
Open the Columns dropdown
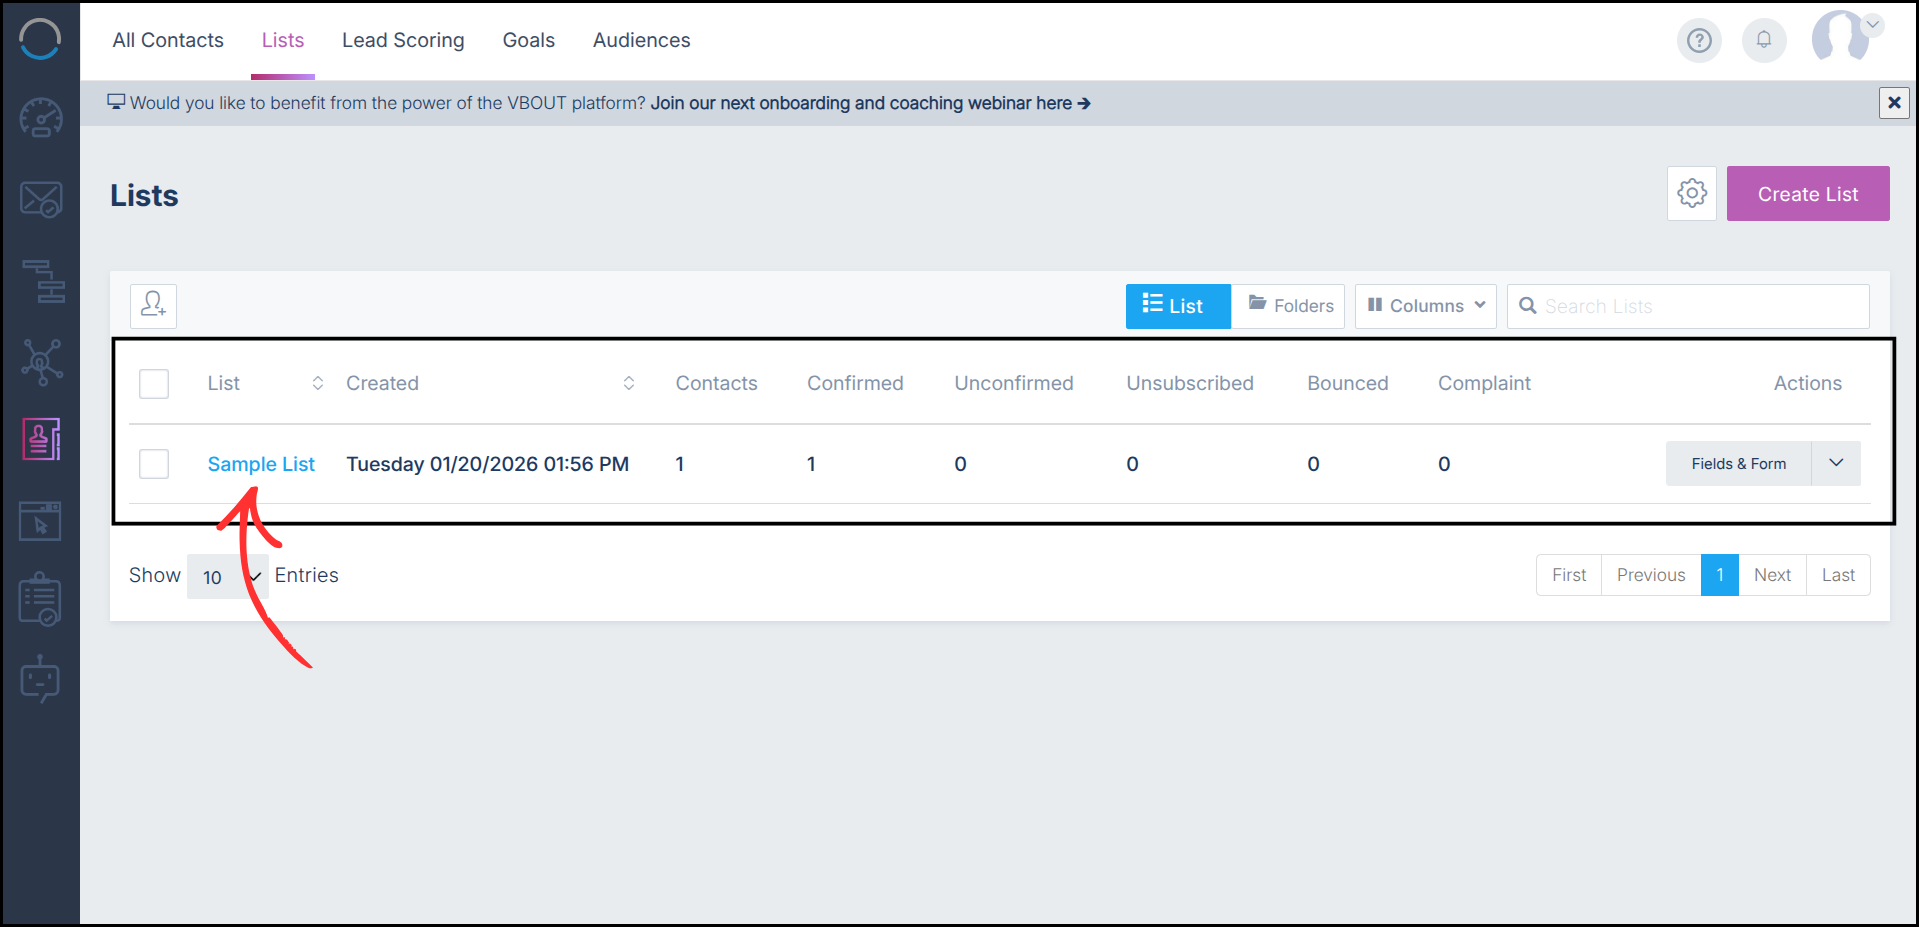[1425, 305]
